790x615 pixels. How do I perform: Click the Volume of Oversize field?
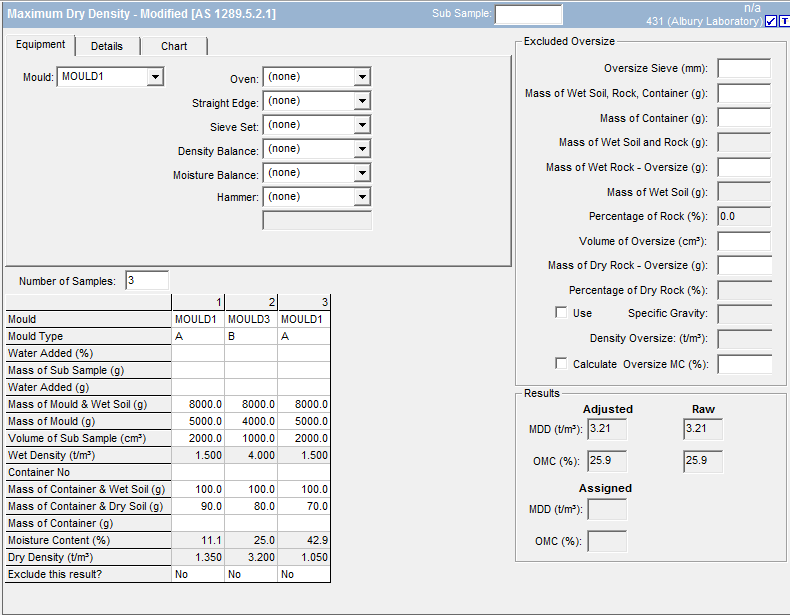coord(743,241)
